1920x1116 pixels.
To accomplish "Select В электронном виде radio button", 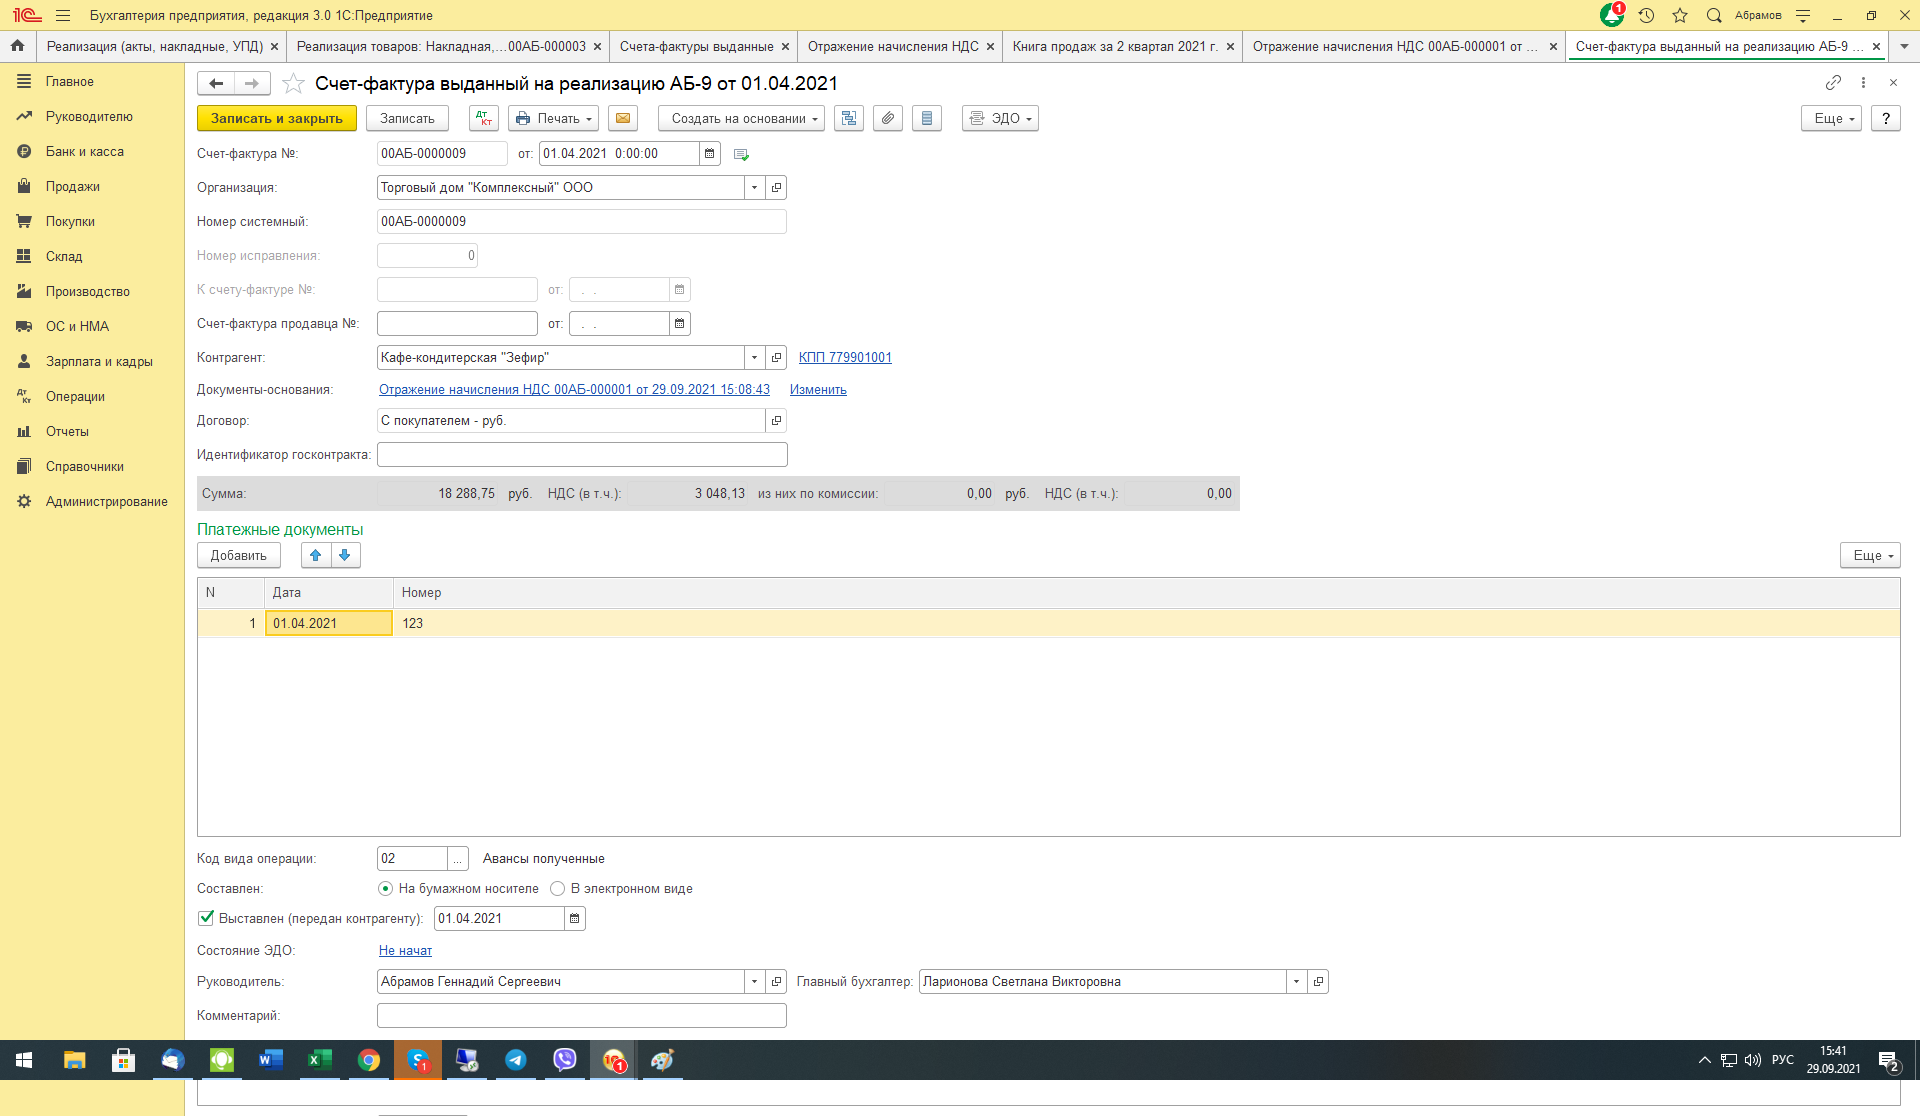I will click(558, 888).
